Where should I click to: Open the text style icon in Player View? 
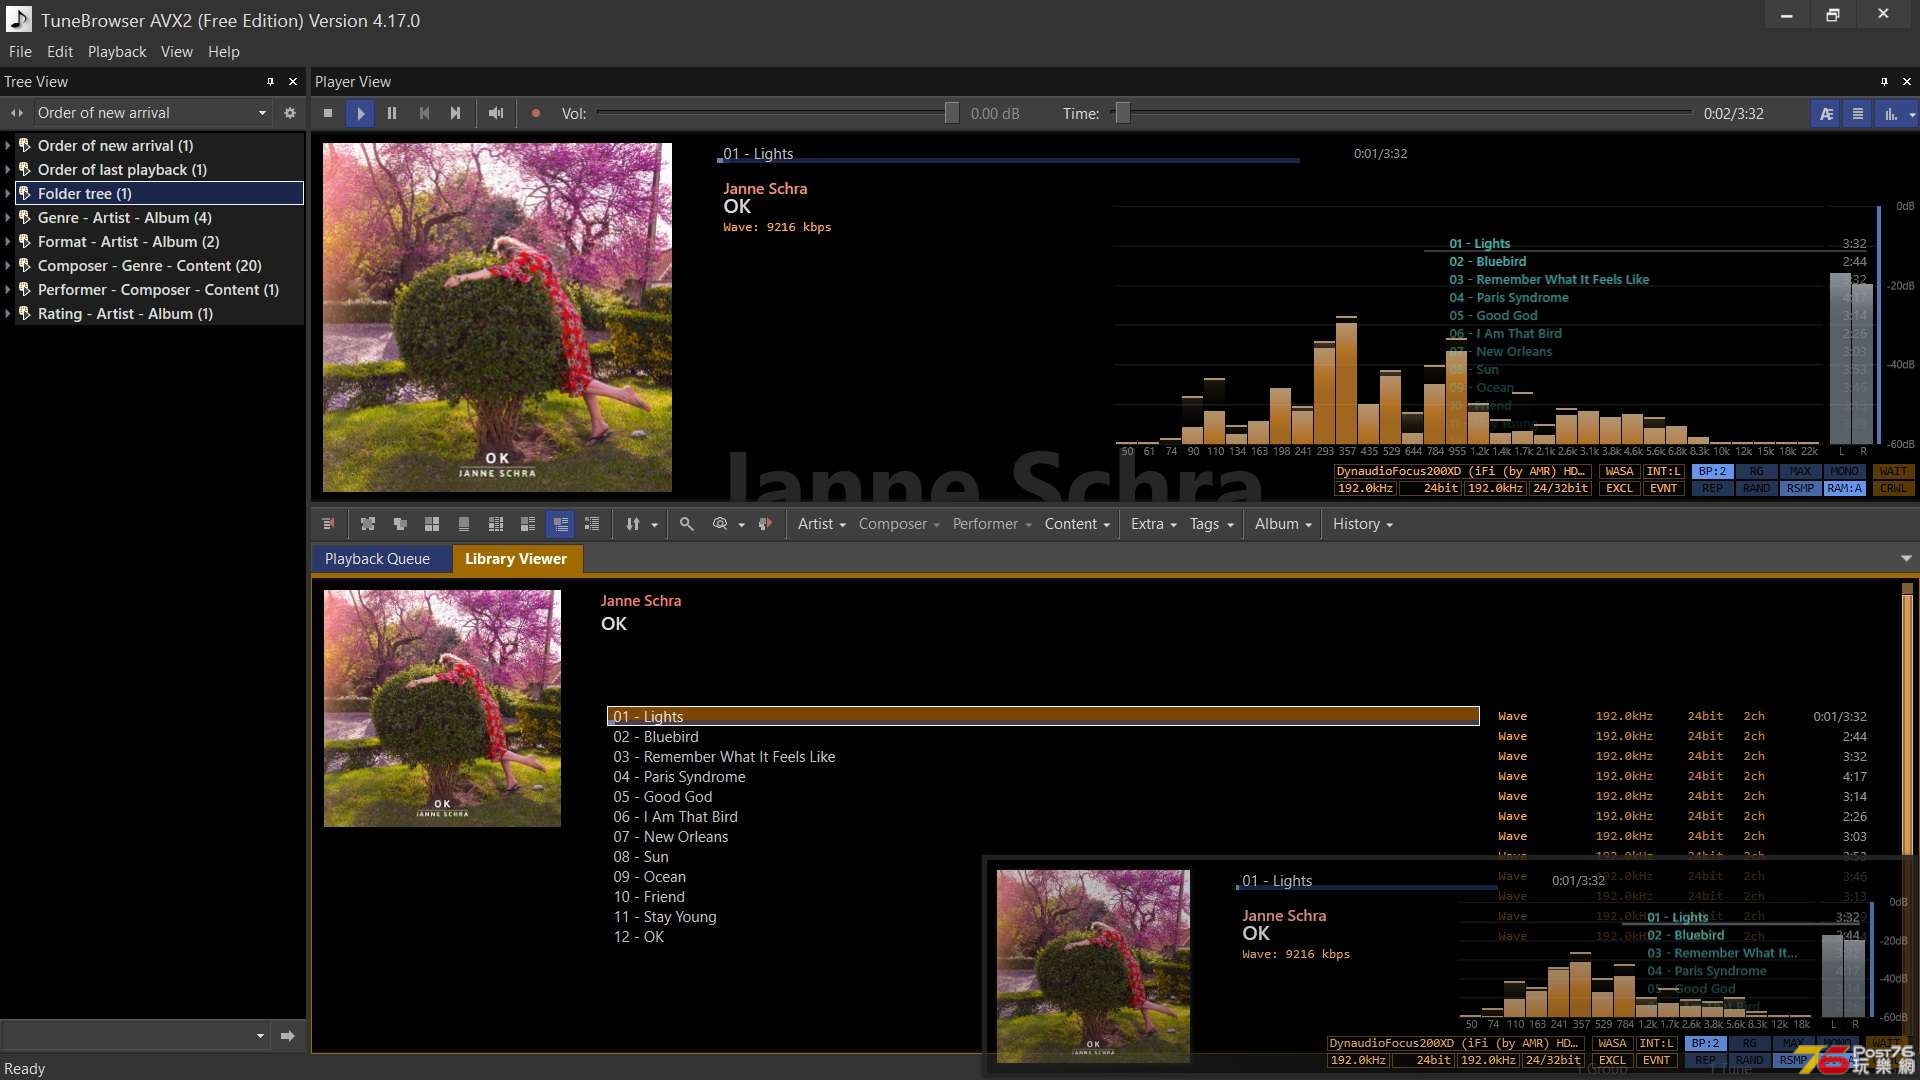(1826, 114)
